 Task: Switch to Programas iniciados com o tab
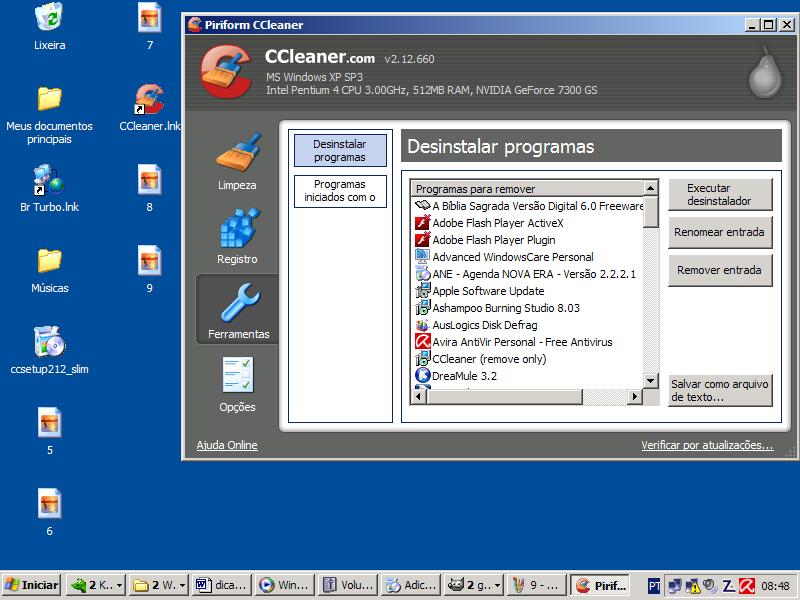[x=340, y=191]
